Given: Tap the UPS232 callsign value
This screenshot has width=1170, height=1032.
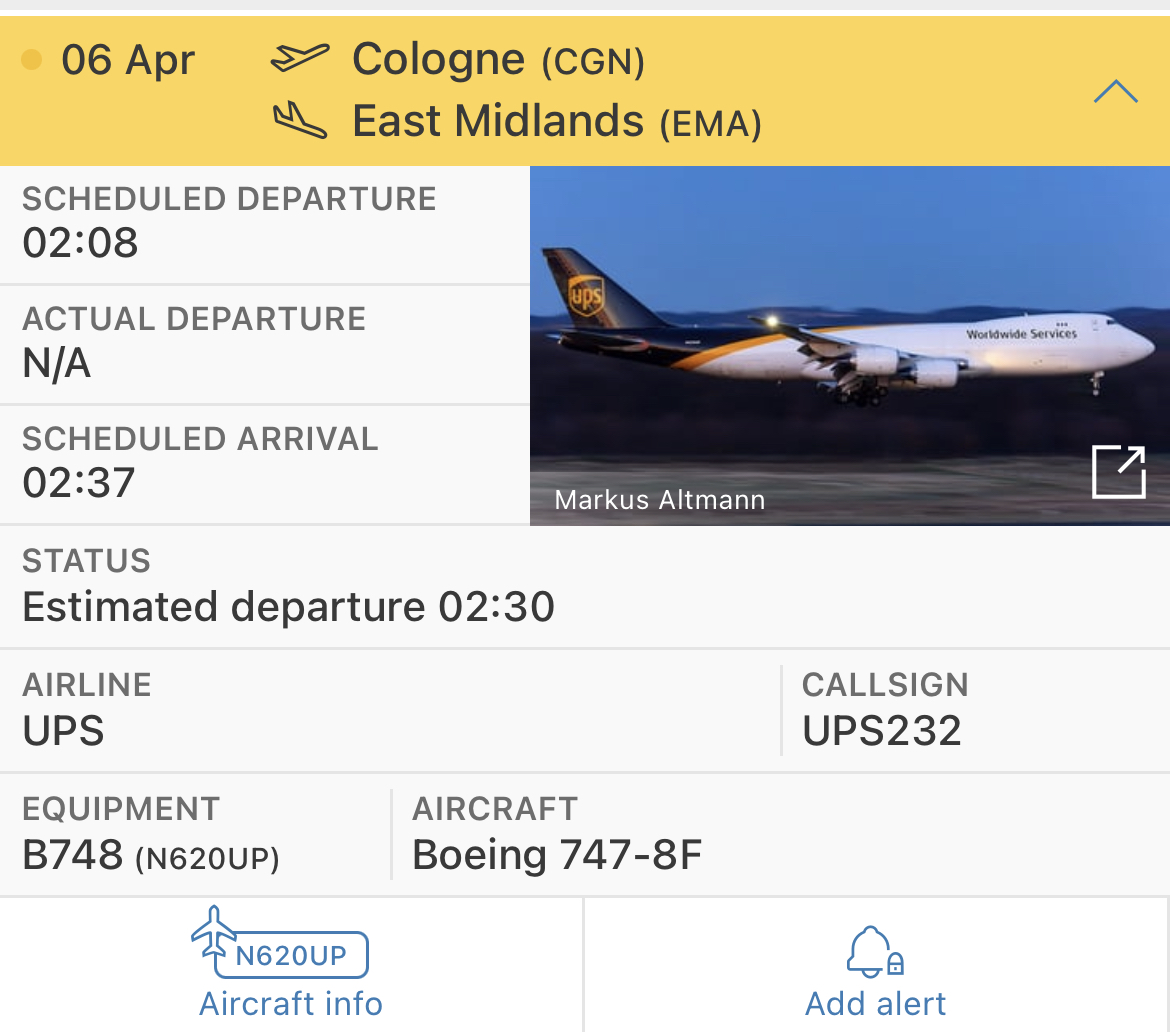Looking at the screenshot, I should [x=881, y=731].
